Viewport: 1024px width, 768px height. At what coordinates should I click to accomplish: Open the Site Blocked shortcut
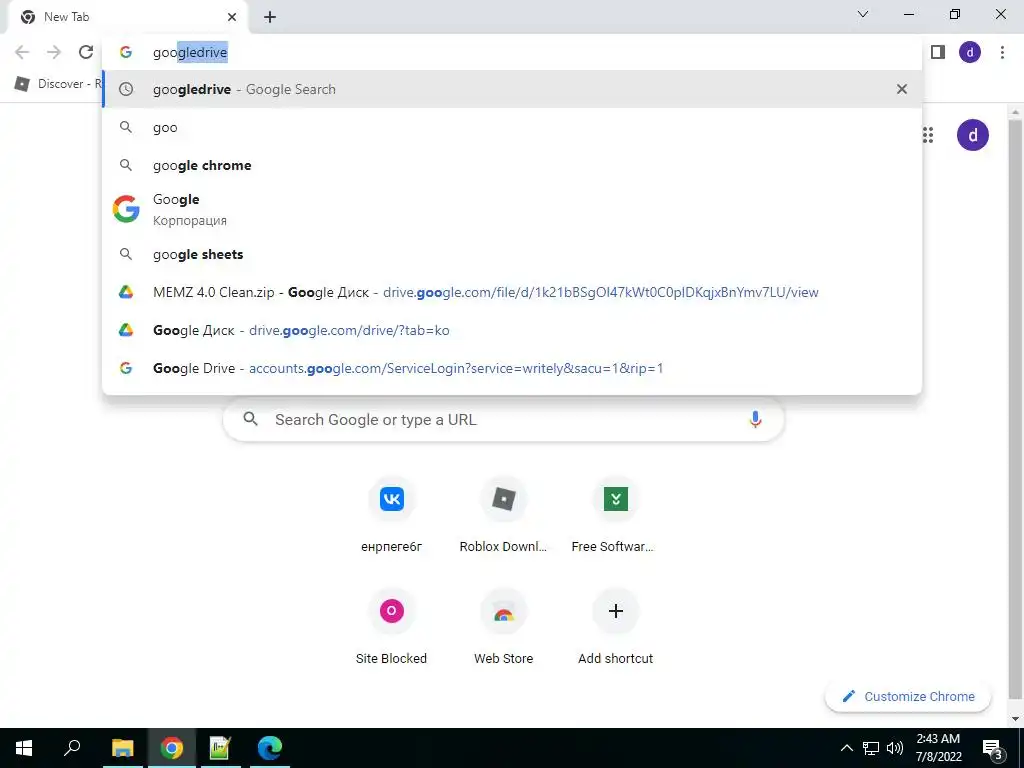391,628
